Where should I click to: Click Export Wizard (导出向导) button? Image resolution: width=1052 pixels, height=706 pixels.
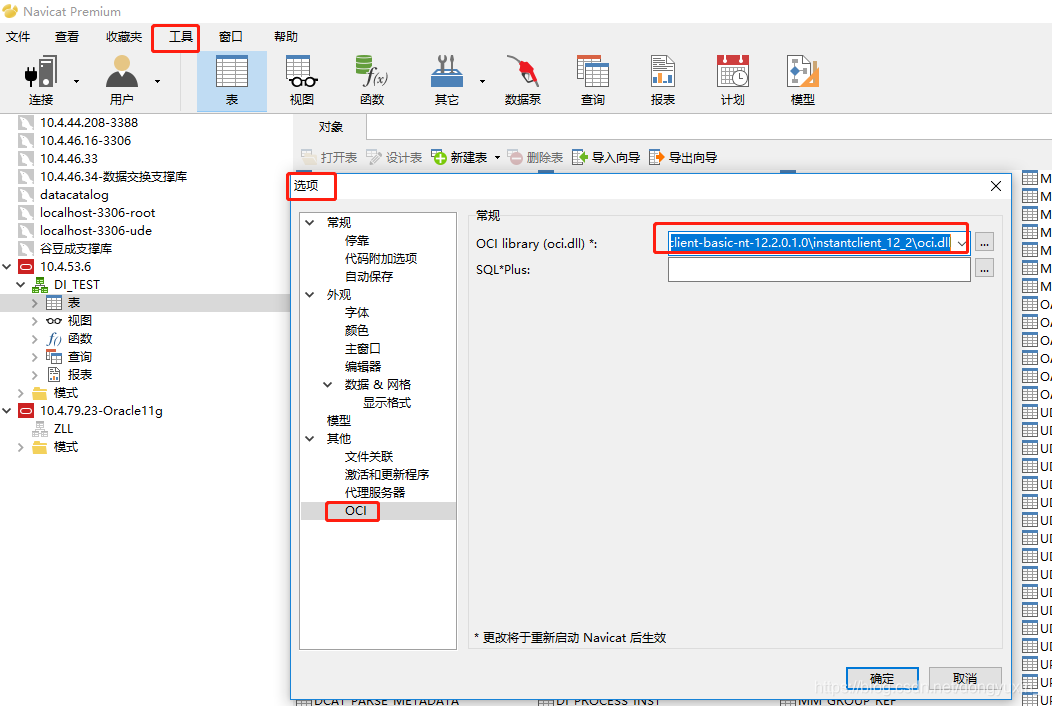tap(683, 158)
